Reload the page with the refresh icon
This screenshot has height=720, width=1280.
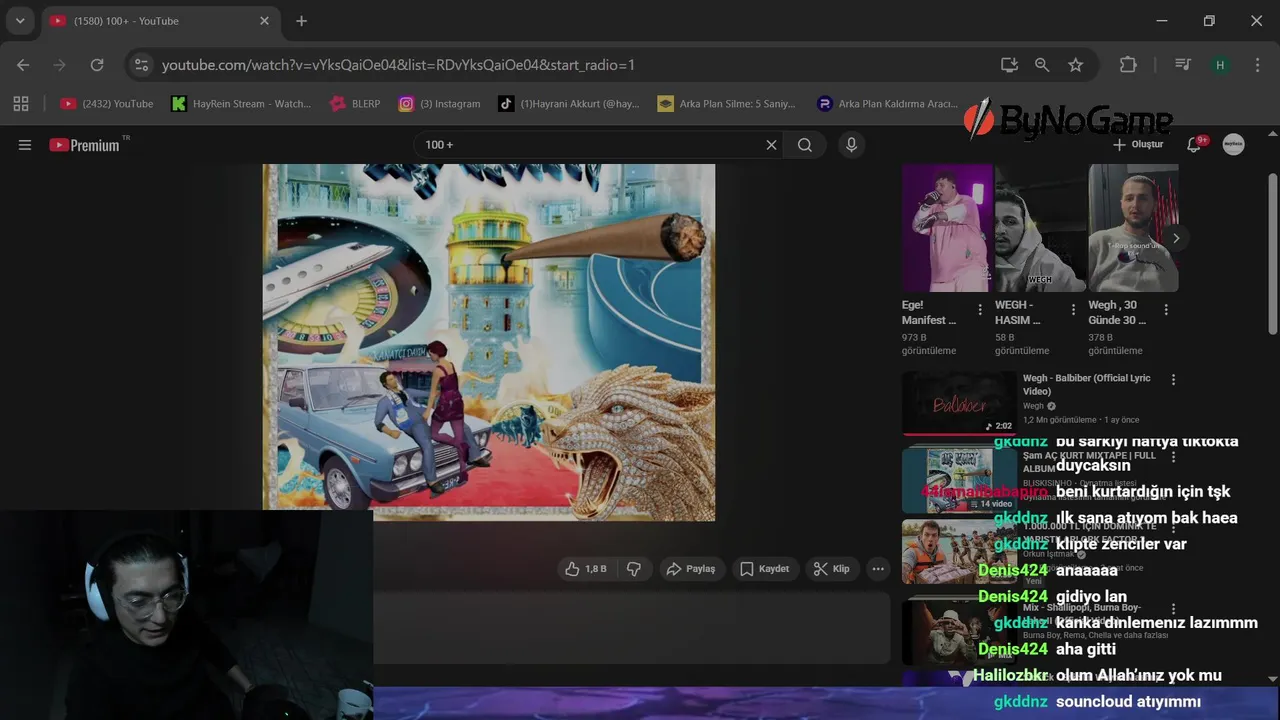click(97, 65)
